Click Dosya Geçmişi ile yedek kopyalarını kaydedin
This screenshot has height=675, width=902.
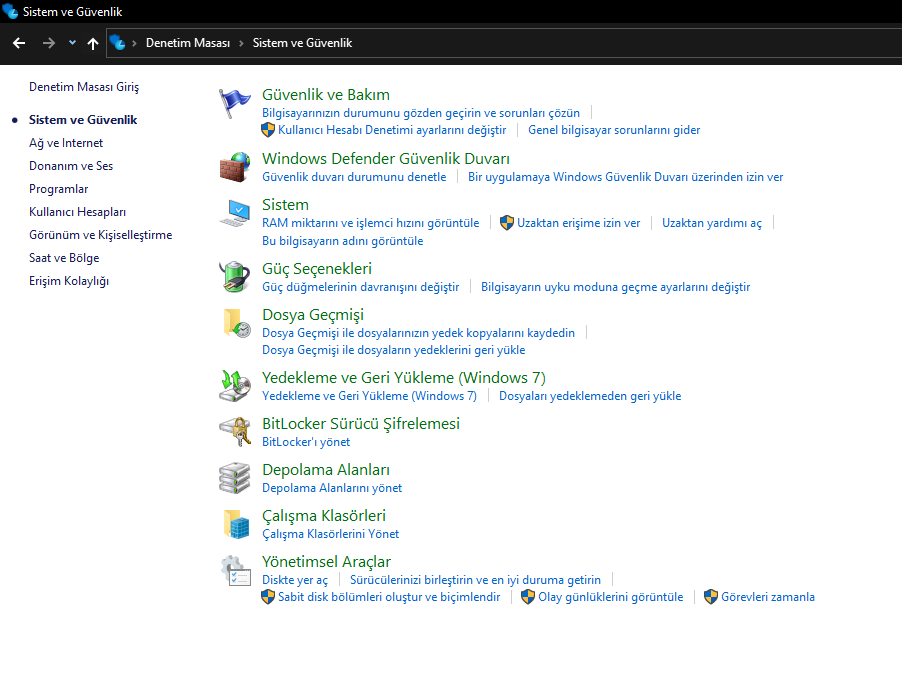click(418, 333)
